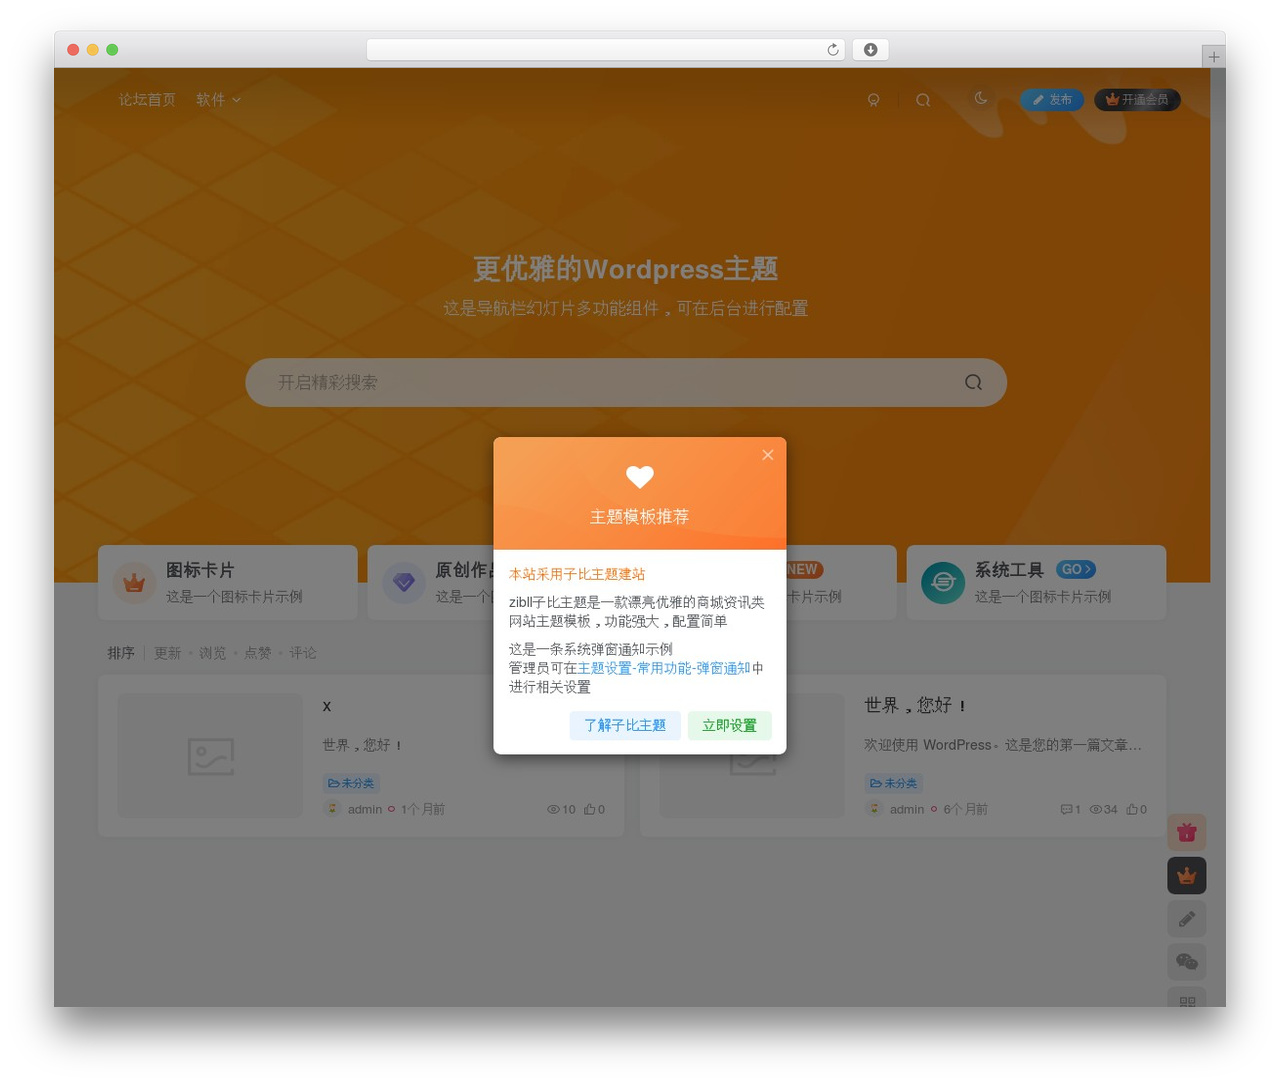Sort posts by 浏览
Image resolution: width=1280 pixels, height=1084 pixels.
pyautogui.click(x=212, y=653)
